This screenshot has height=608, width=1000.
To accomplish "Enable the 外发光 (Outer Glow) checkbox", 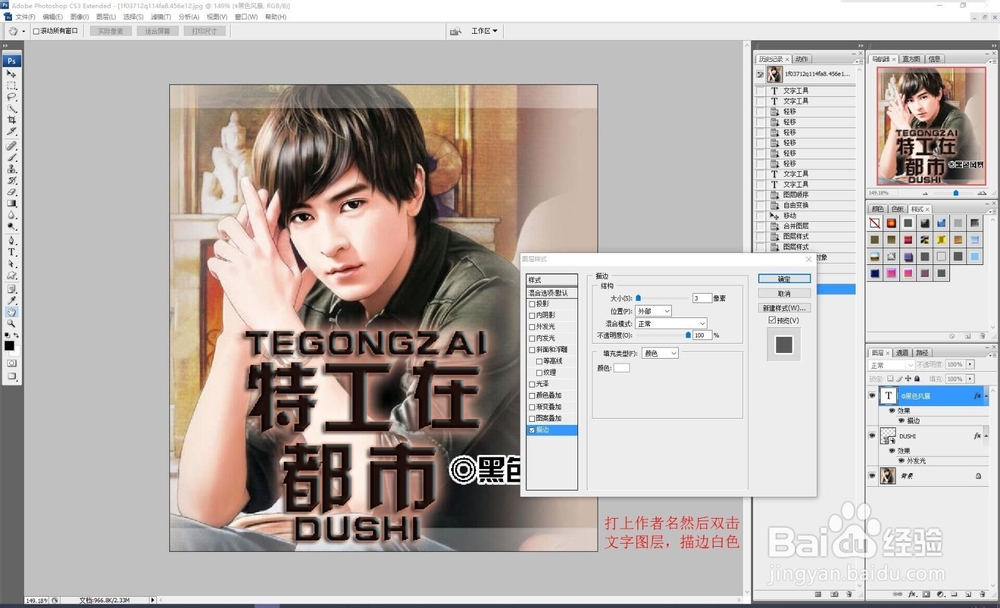I will click(x=532, y=327).
